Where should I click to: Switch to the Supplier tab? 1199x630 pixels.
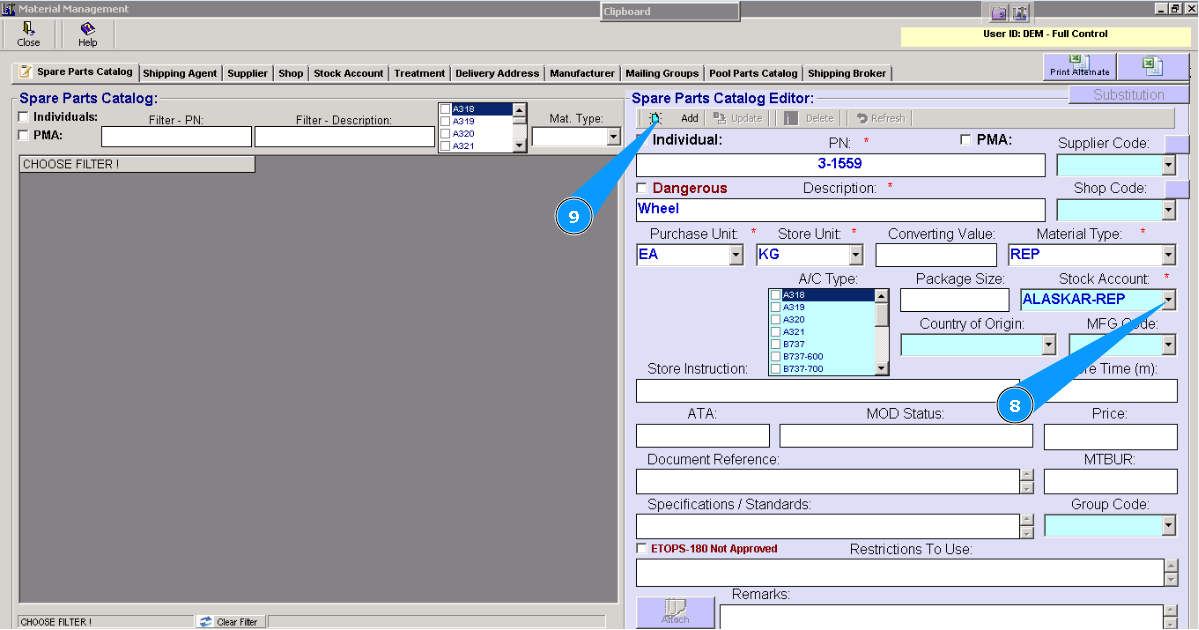click(248, 73)
